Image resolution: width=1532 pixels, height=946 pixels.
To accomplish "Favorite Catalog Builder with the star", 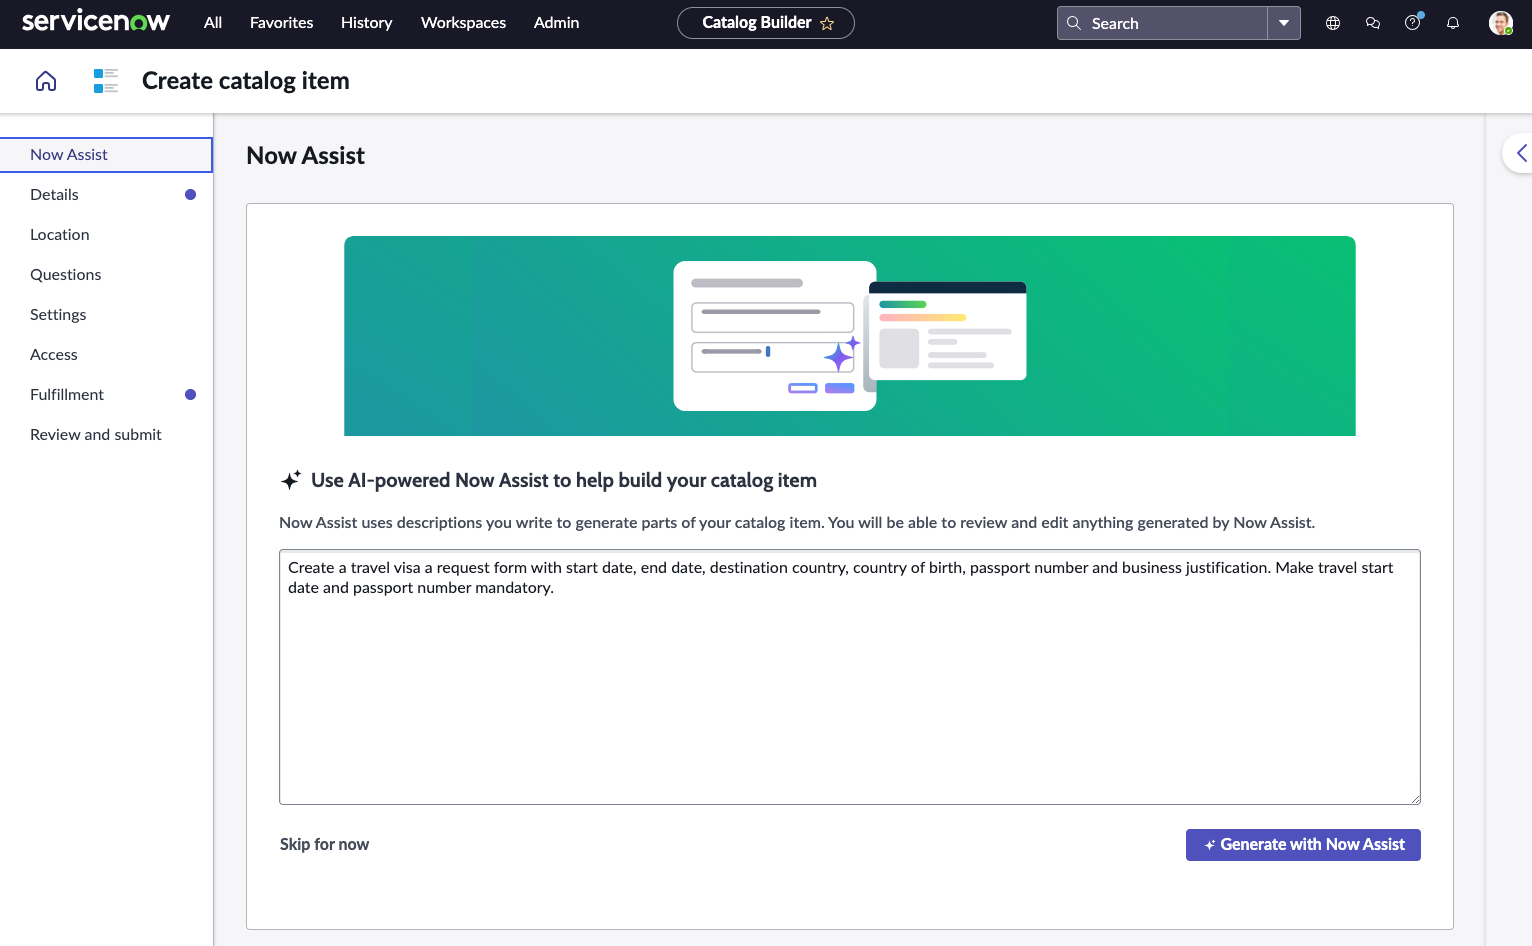I will point(827,23).
